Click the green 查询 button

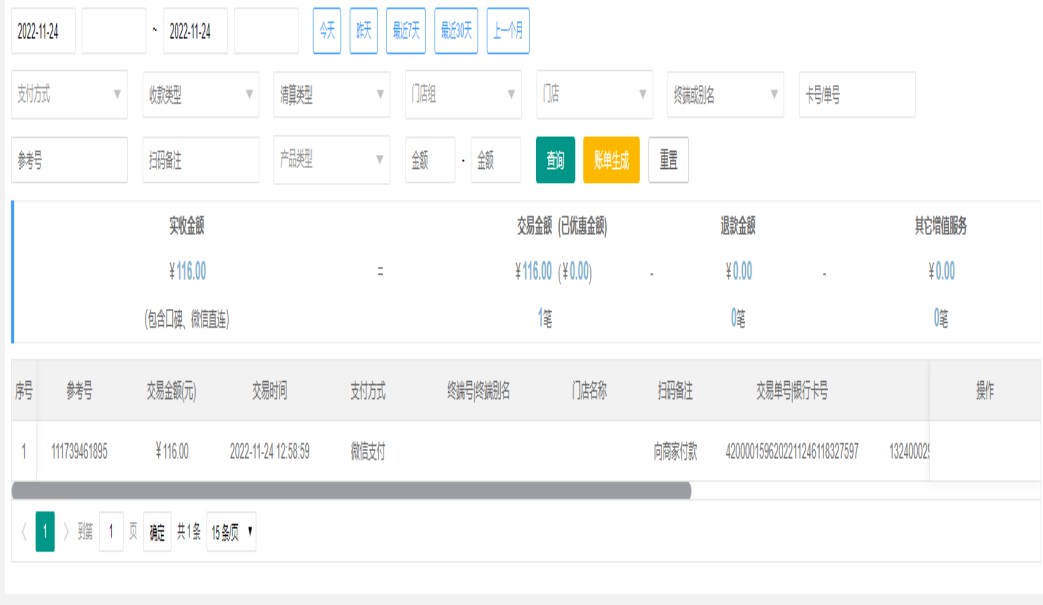click(555, 160)
